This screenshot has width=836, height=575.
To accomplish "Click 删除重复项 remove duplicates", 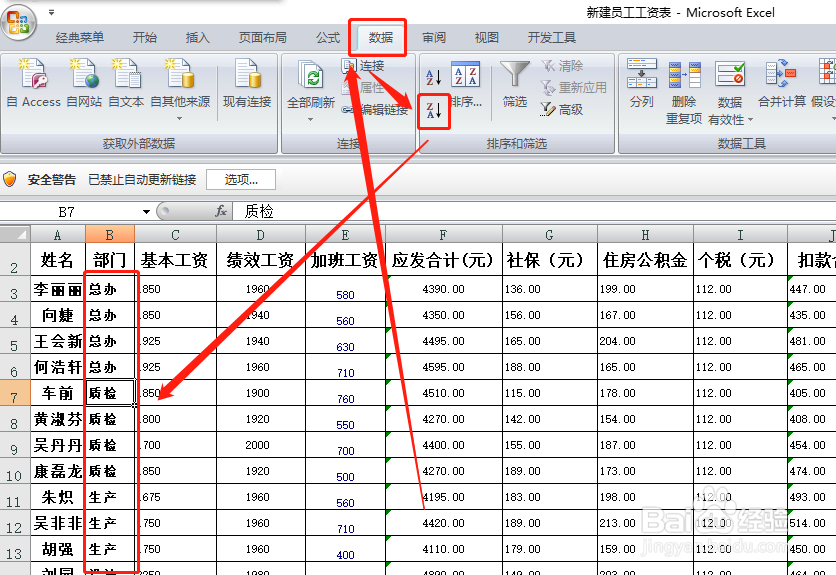I will 684,92.
